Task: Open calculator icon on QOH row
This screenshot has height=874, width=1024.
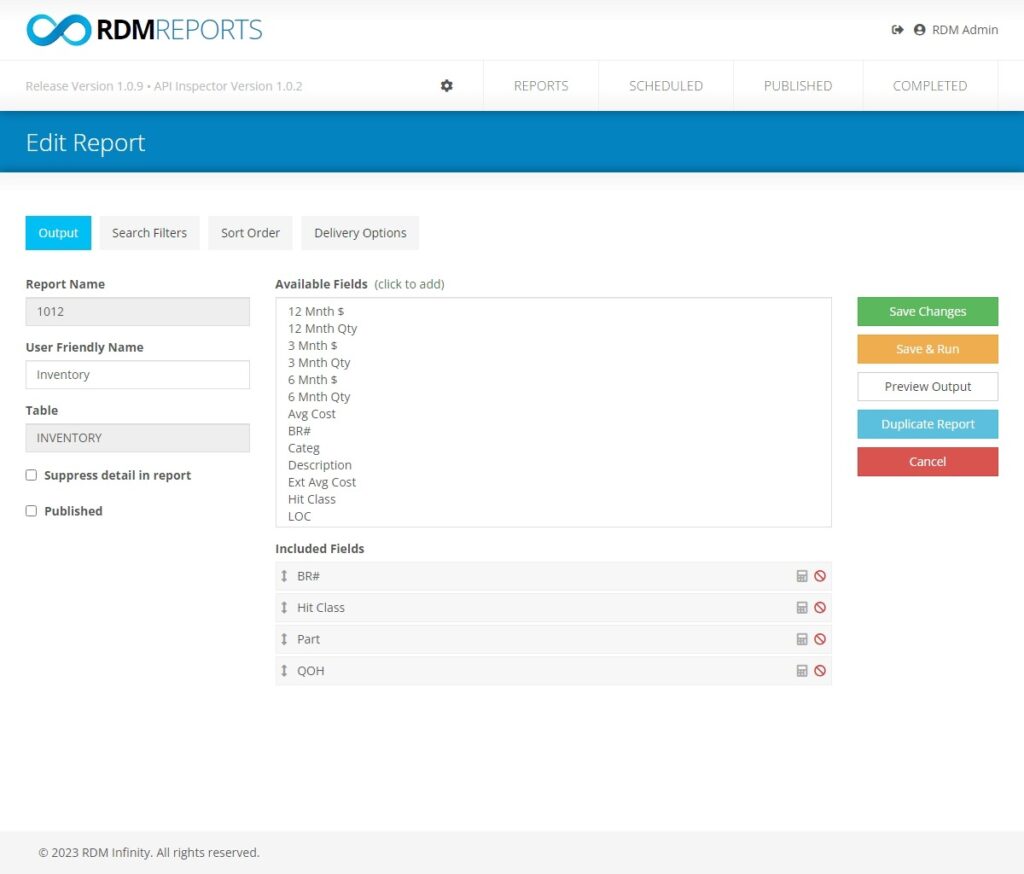Action: click(x=802, y=671)
